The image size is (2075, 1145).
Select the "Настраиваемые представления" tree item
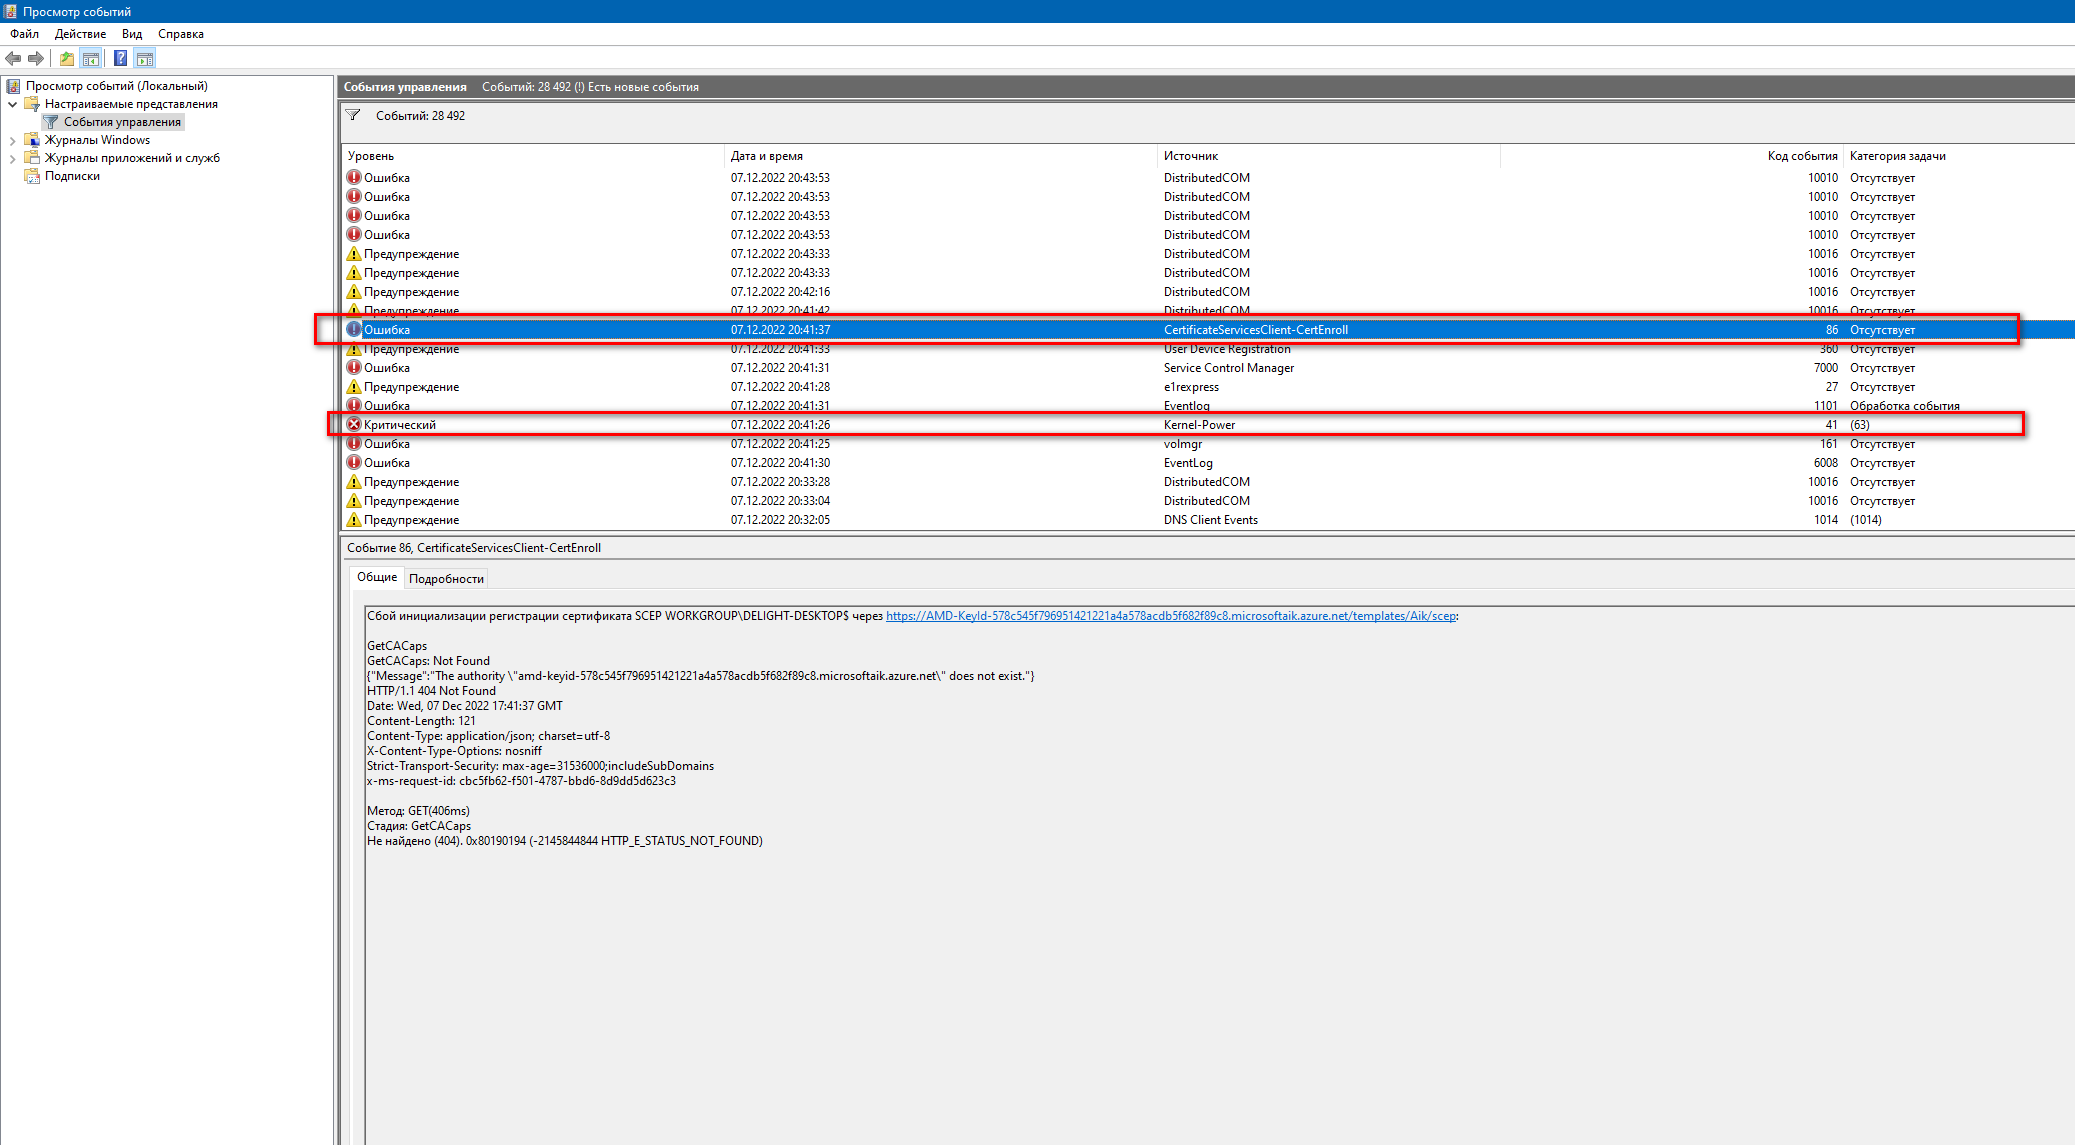(x=131, y=104)
